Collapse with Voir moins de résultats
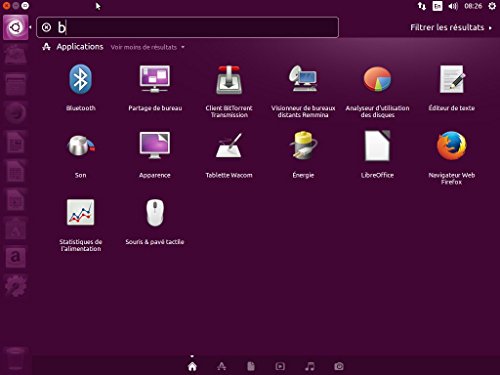Image resolution: width=500 pixels, height=375 pixels. tap(147, 47)
